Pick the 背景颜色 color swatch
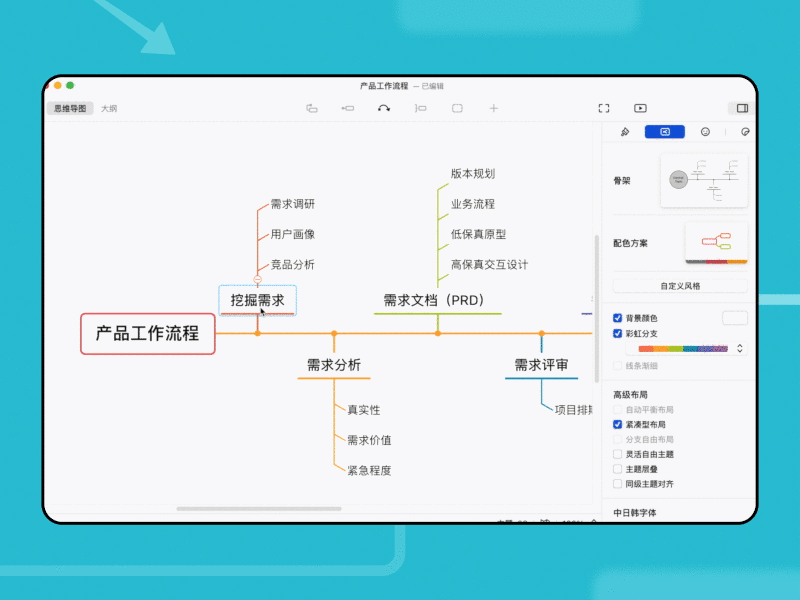800x600 pixels. click(736, 317)
